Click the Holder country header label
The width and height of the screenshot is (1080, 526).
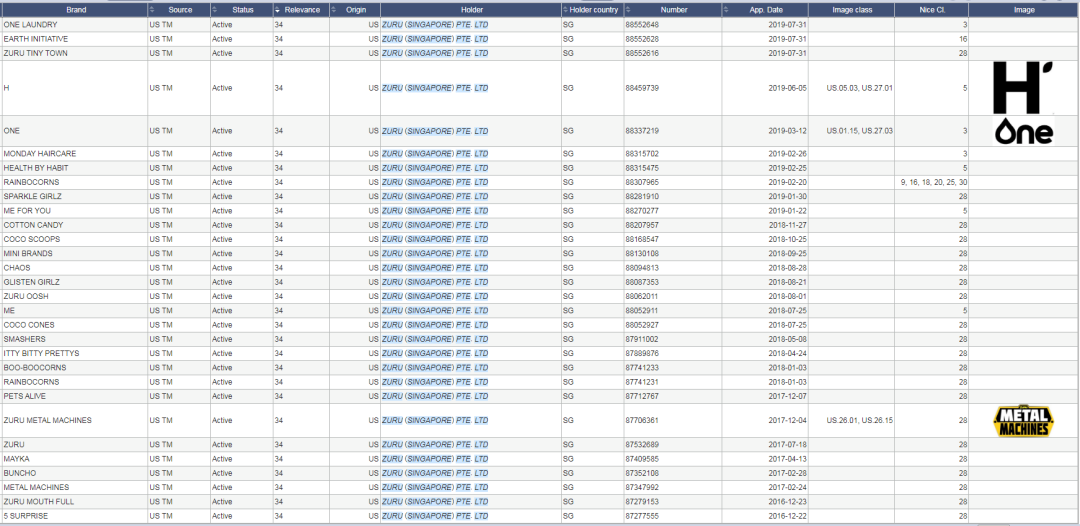coord(594,10)
